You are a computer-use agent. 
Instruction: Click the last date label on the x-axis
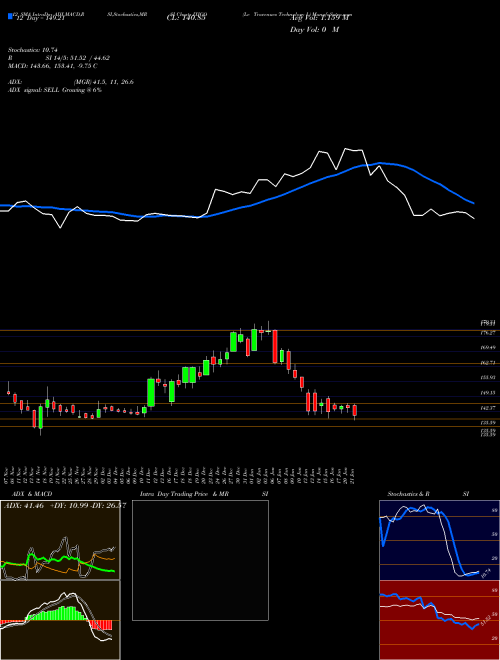click(x=351, y=475)
